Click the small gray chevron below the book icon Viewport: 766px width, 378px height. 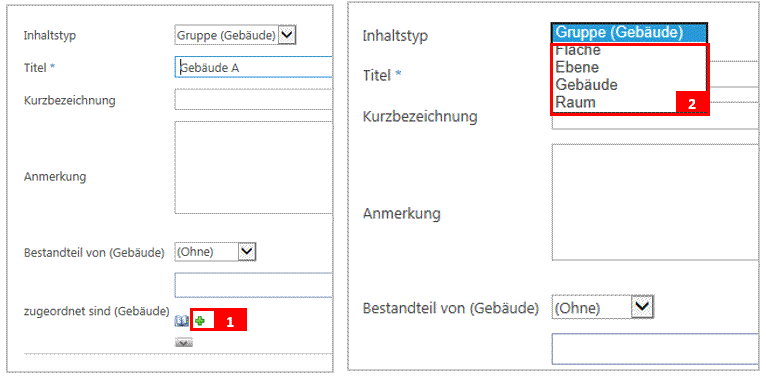(x=184, y=343)
